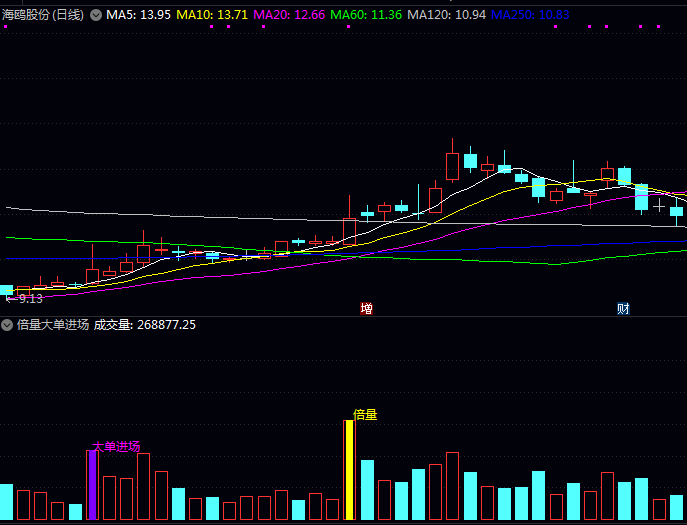This screenshot has height=525, width=687.
Task: Expand the 倍量大单进场 indicator dropdown arrow
Action: tap(8, 325)
